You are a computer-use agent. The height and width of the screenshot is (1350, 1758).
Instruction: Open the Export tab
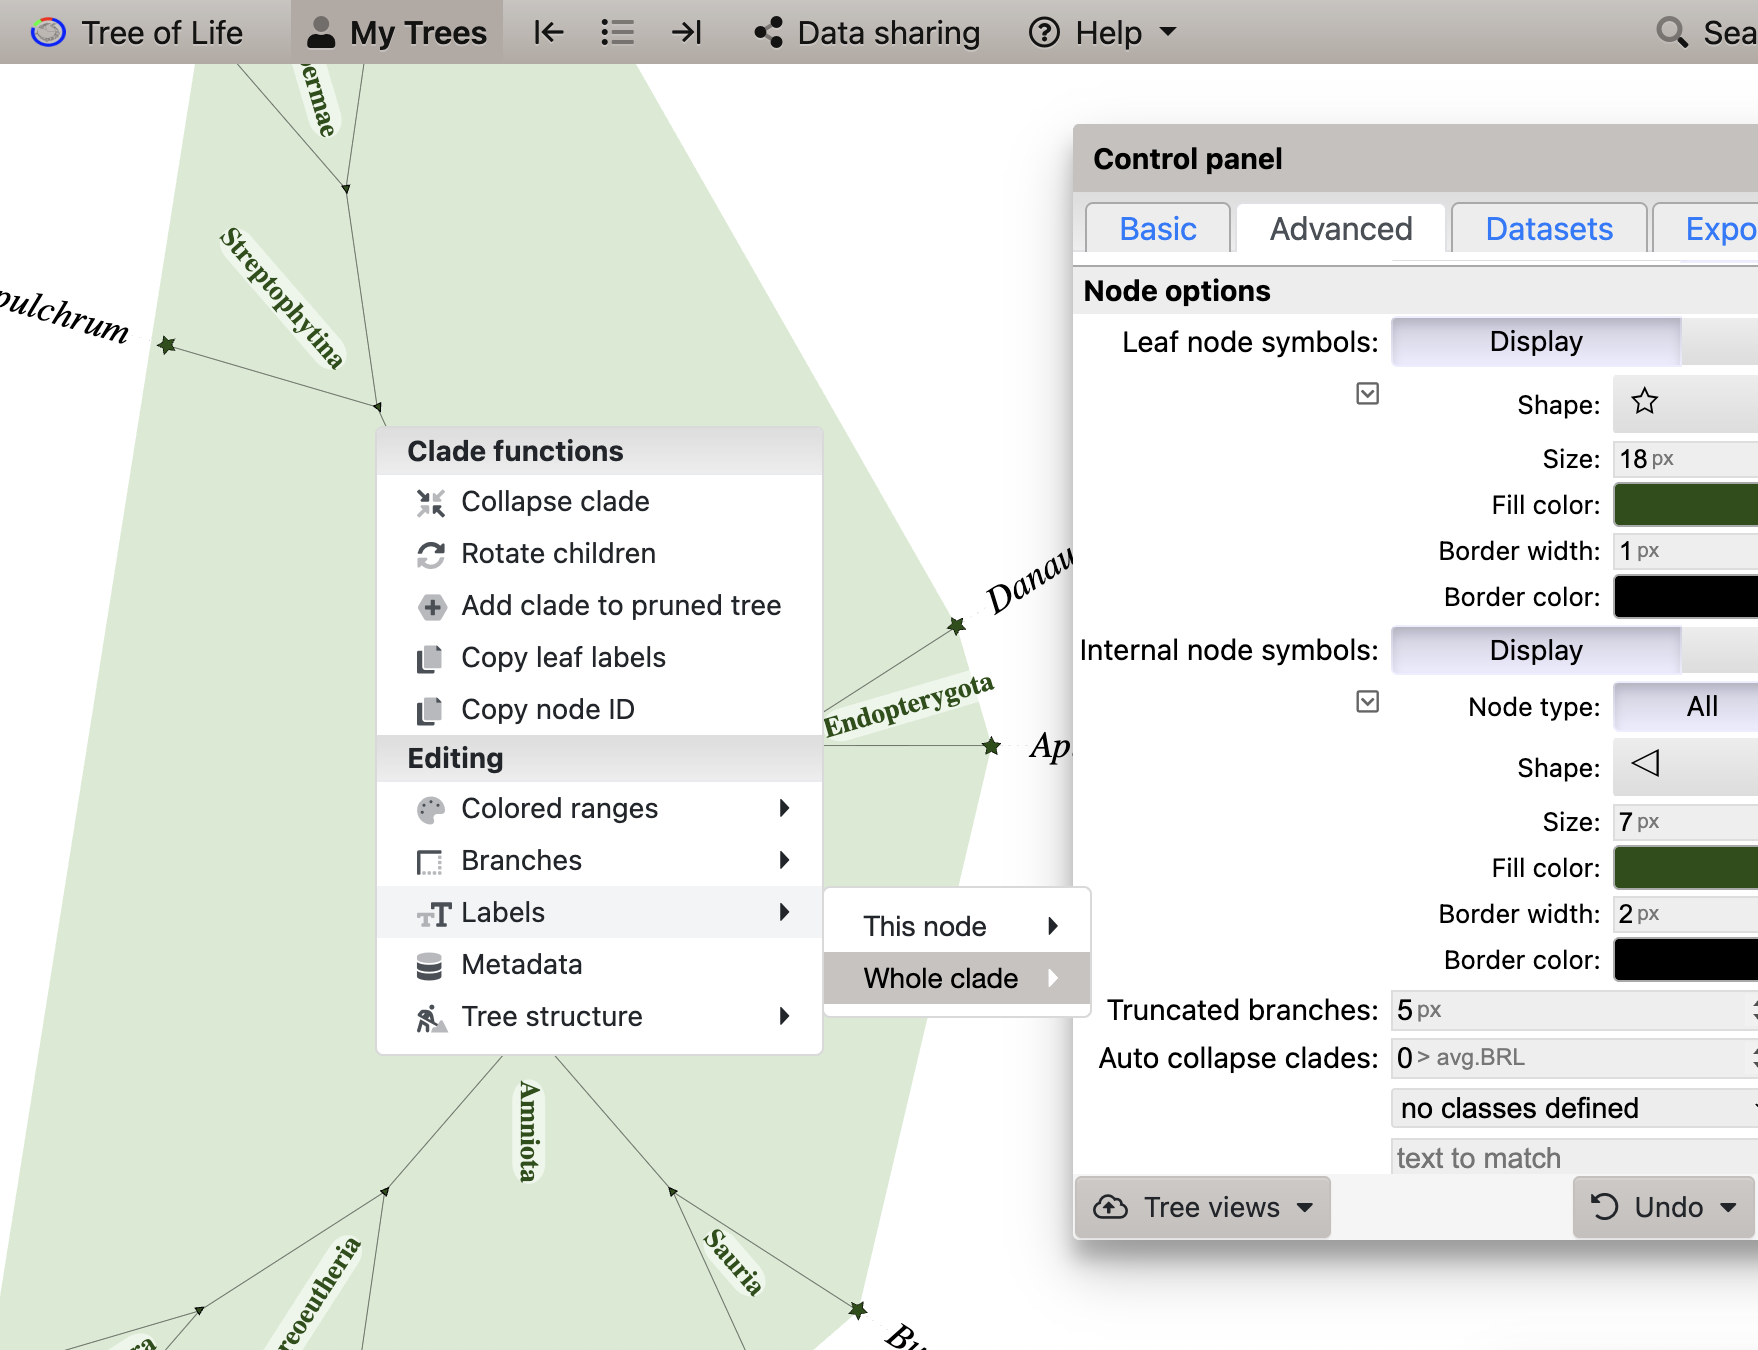click(x=1706, y=229)
